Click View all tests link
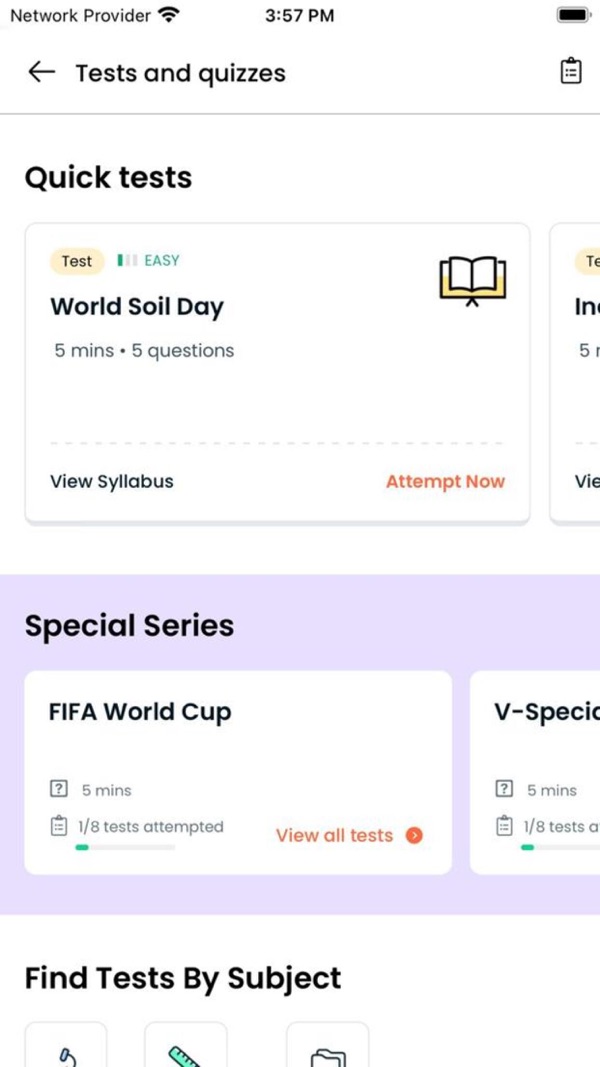 click(334, 836)
